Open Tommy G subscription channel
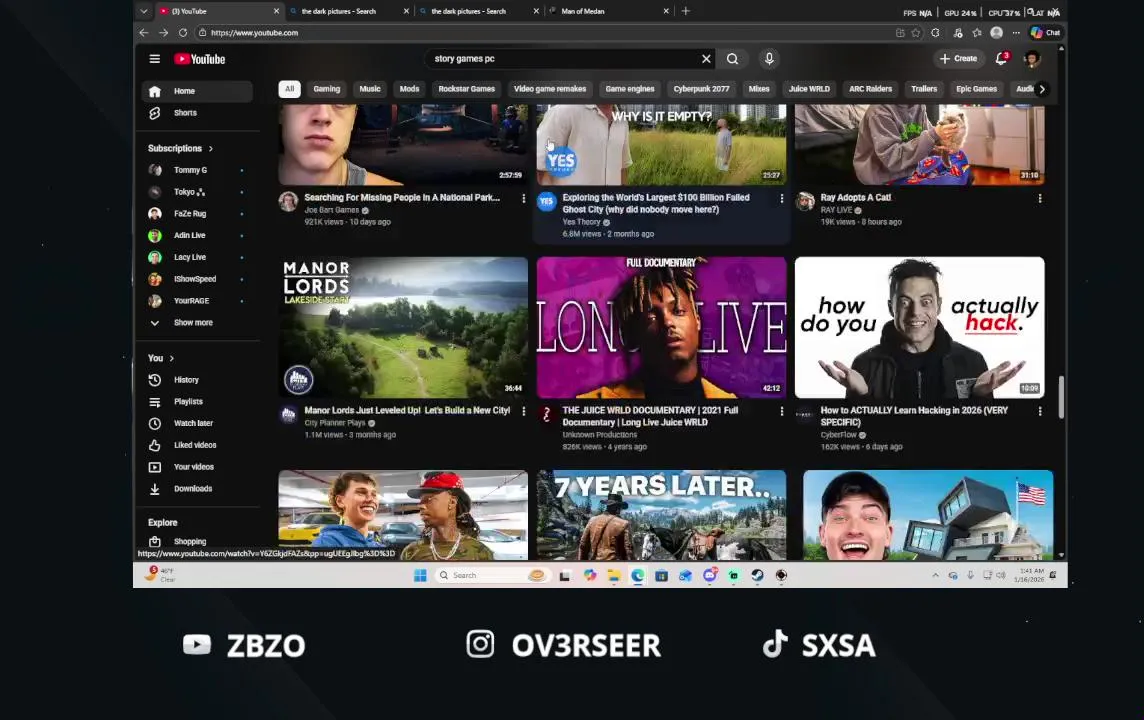The width and height of the screenshot is (1144, 720). (197, 170)
